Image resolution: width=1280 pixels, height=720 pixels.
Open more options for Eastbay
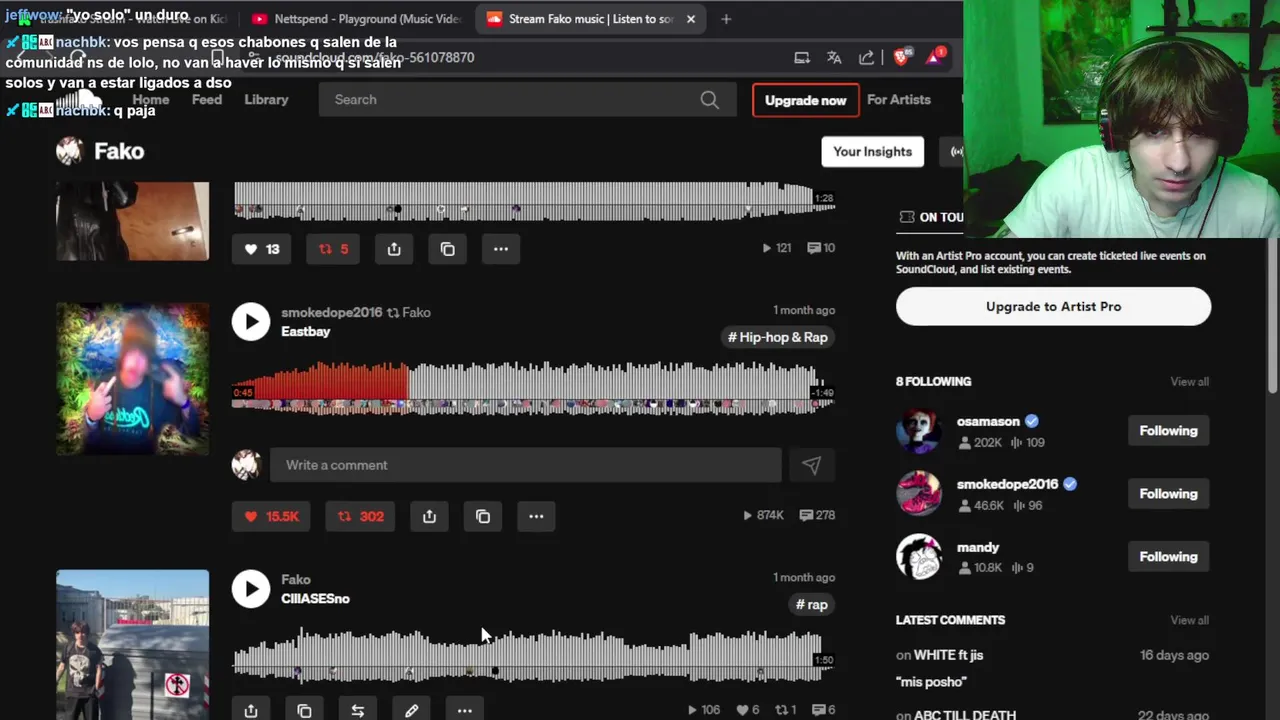(x=536, y=516)
